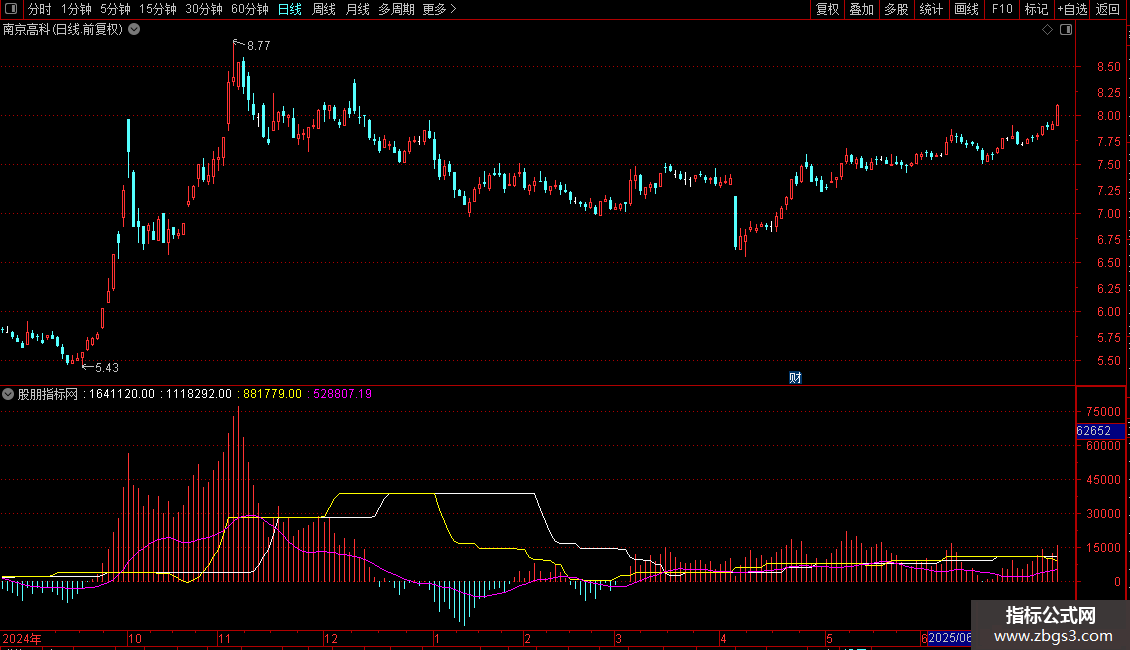Viewport: 1130px width, 650px height.
Task: Click the 多股 multi-stock button
Action: (x=896, y=9)
